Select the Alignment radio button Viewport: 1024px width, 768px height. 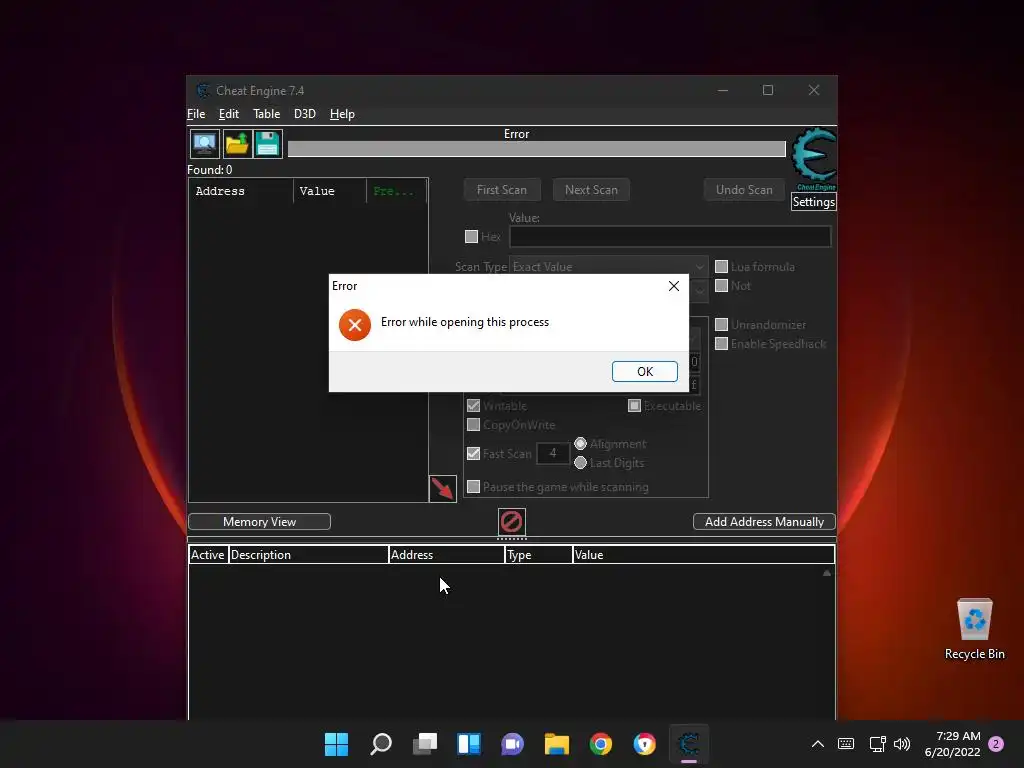point(581,443)
